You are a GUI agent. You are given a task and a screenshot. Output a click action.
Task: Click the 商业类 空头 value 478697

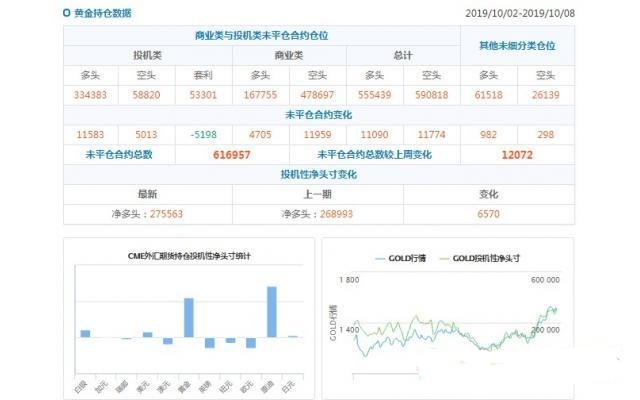point(317,95)
